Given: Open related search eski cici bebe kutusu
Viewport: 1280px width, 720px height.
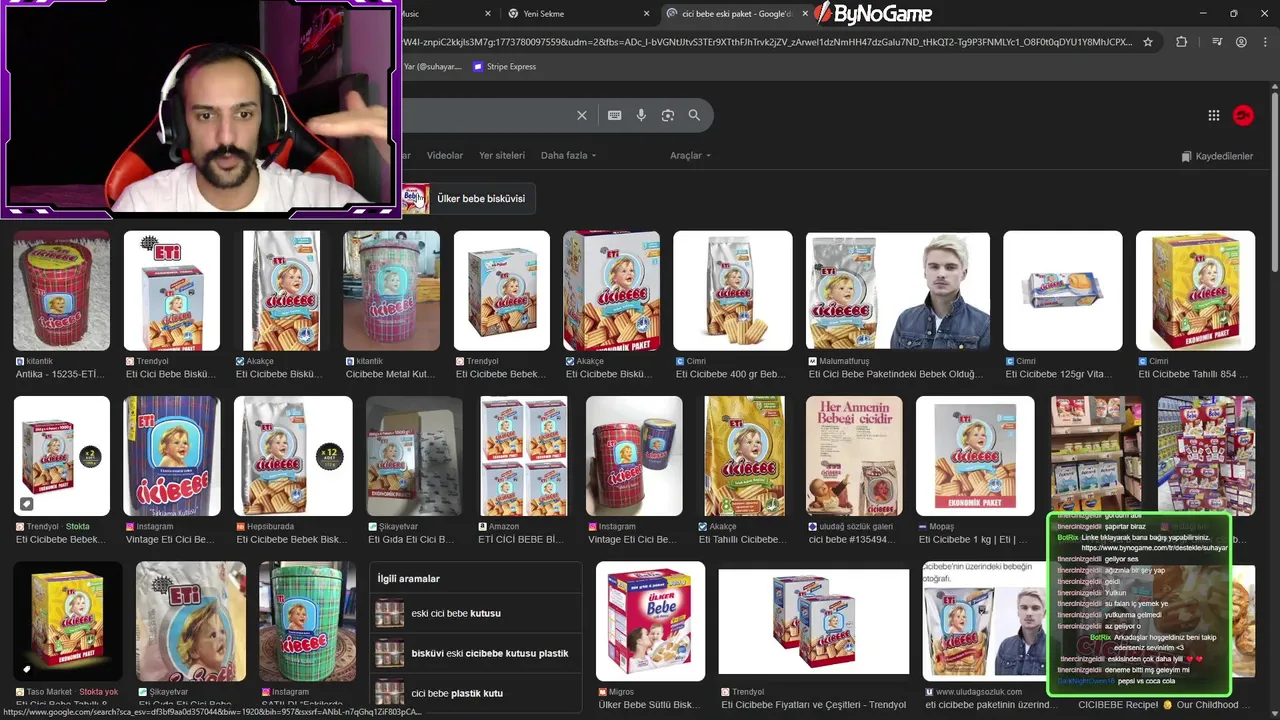Looking at the screenshot, I should (475, 613).
